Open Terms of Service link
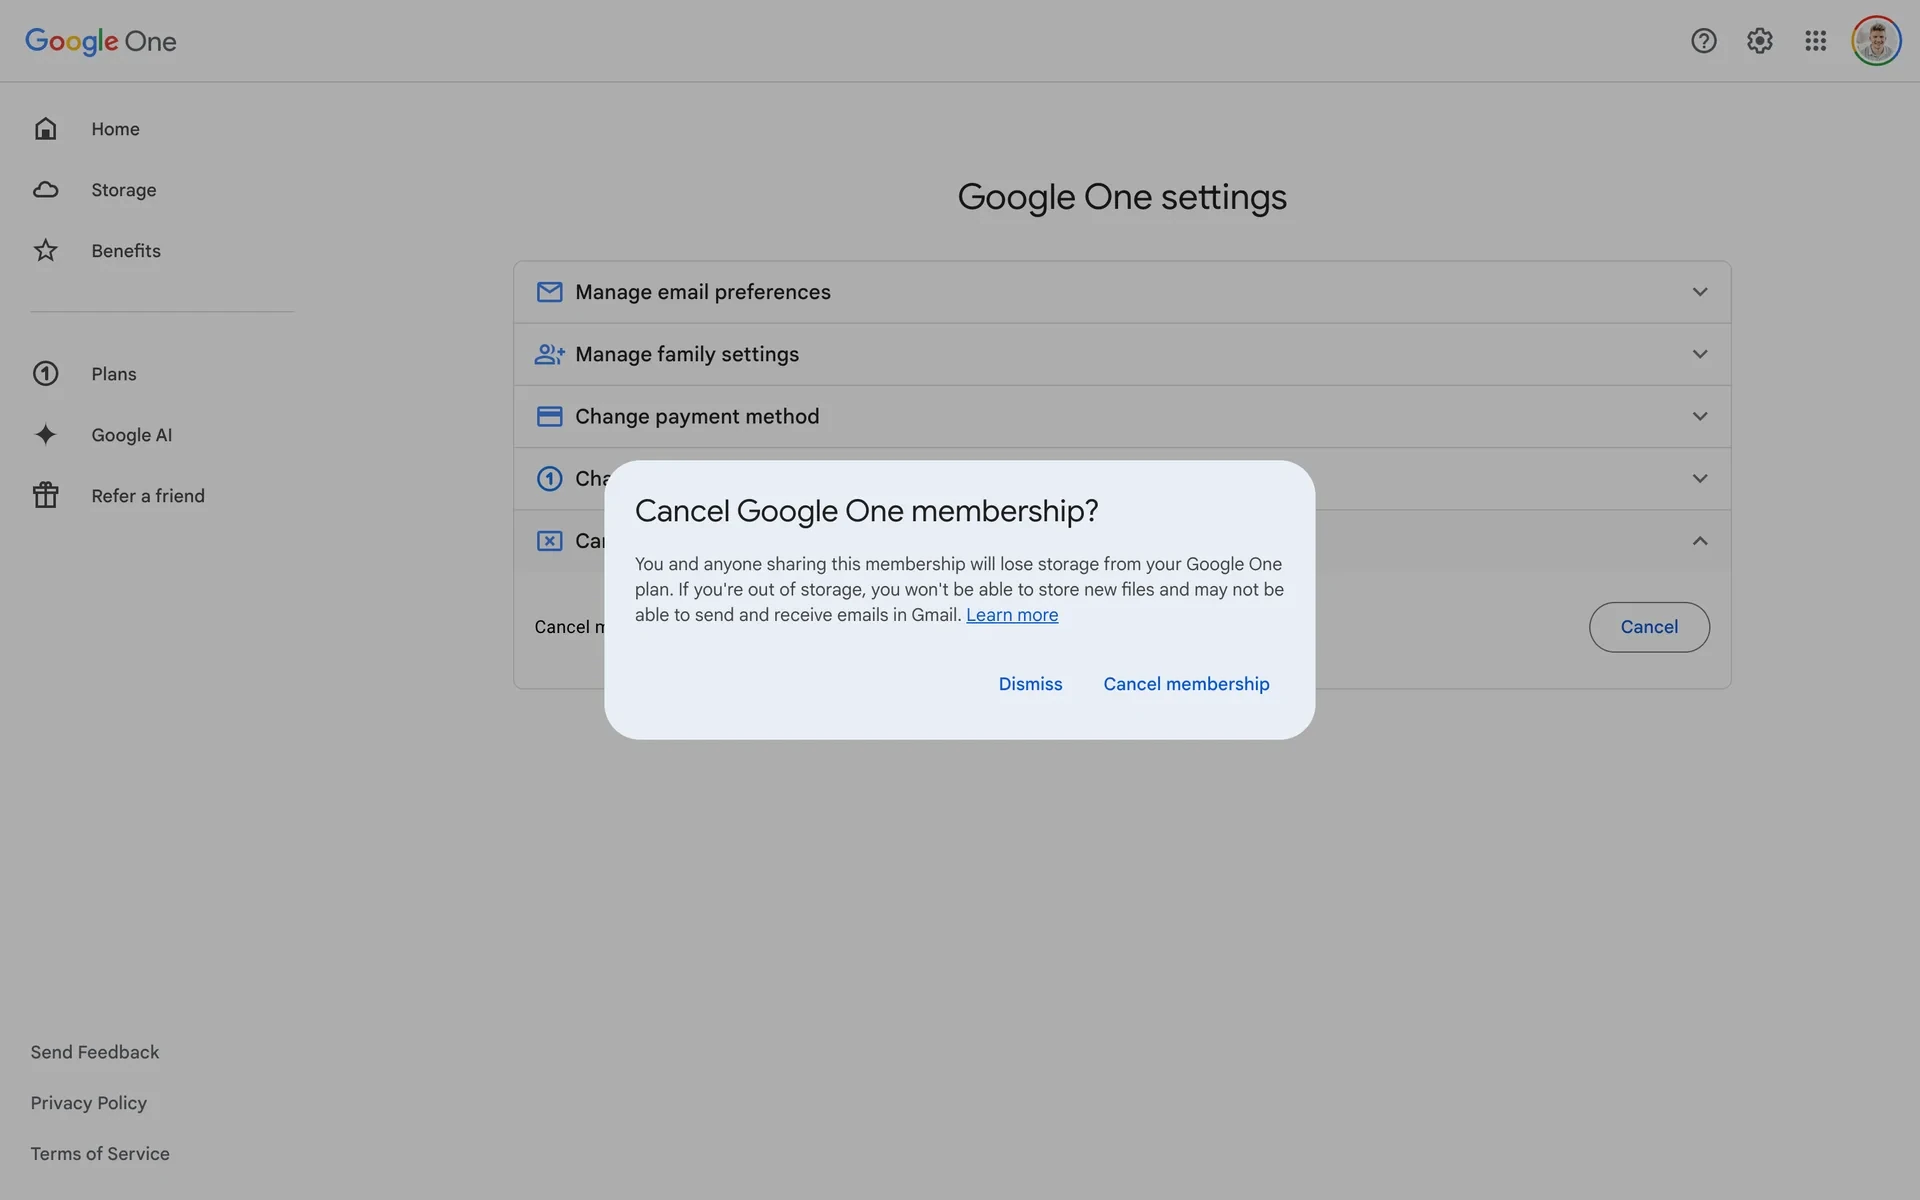 [x=100, y=1154]
